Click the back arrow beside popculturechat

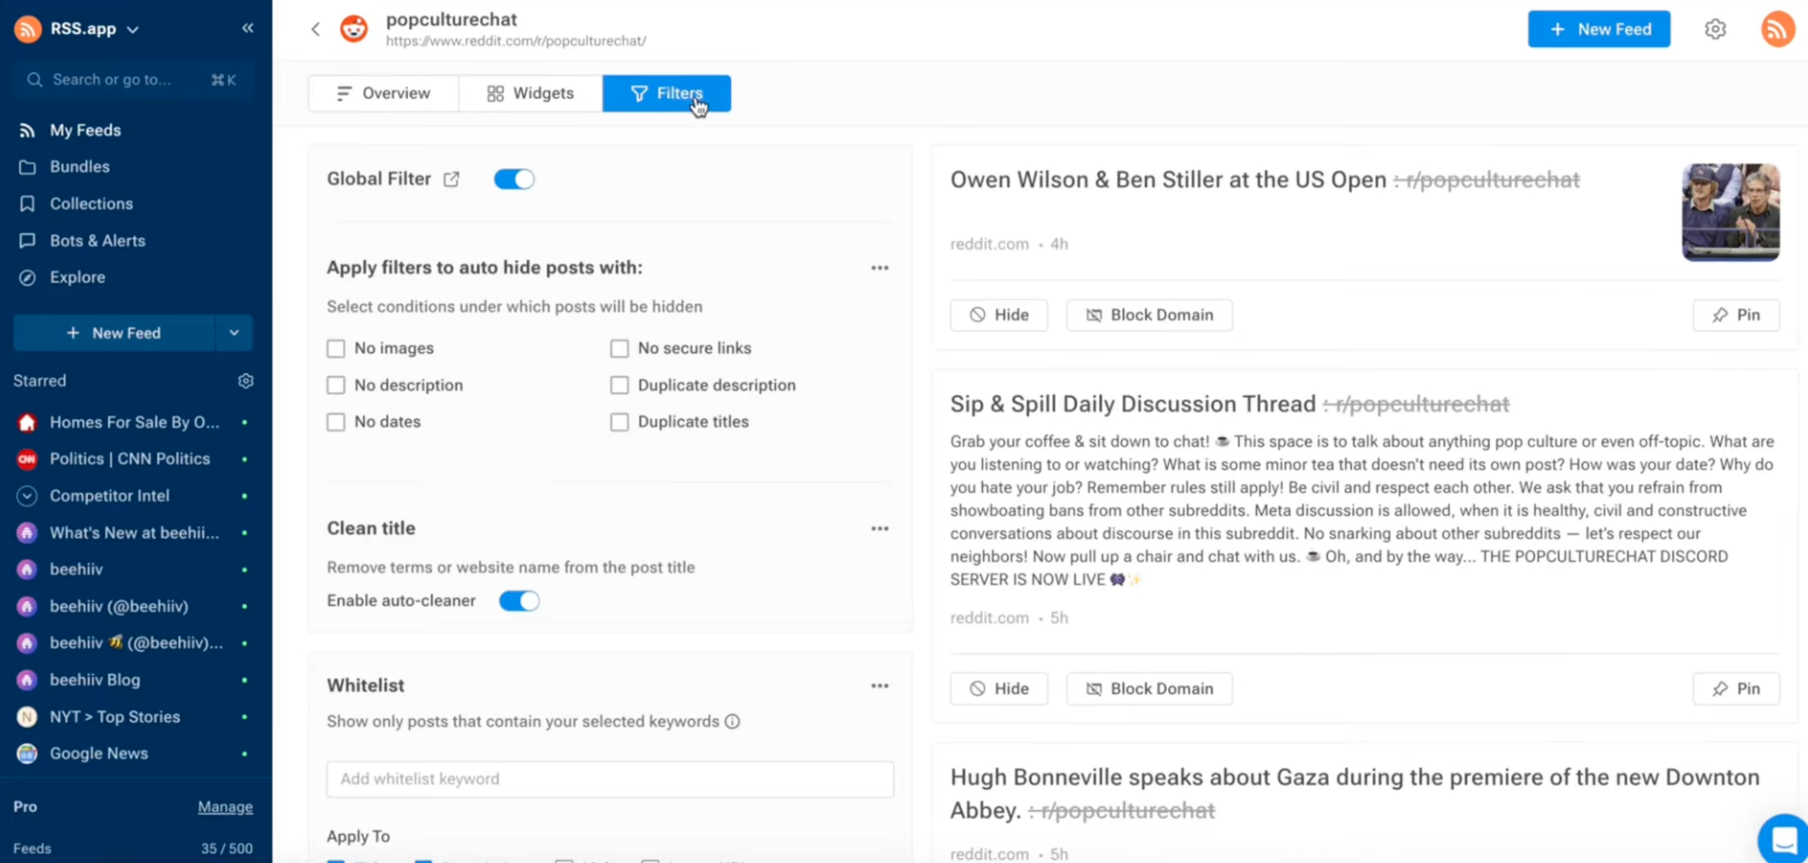(316, 29)
